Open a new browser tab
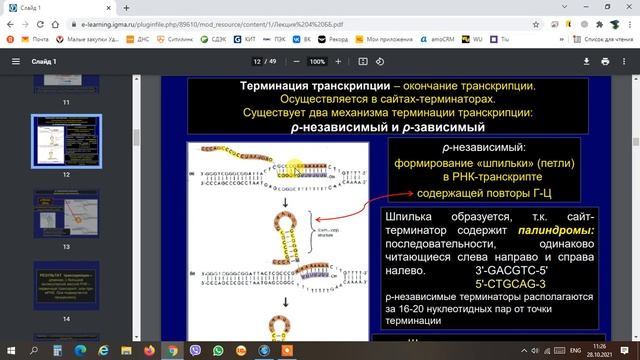 (x=127, y=8)
